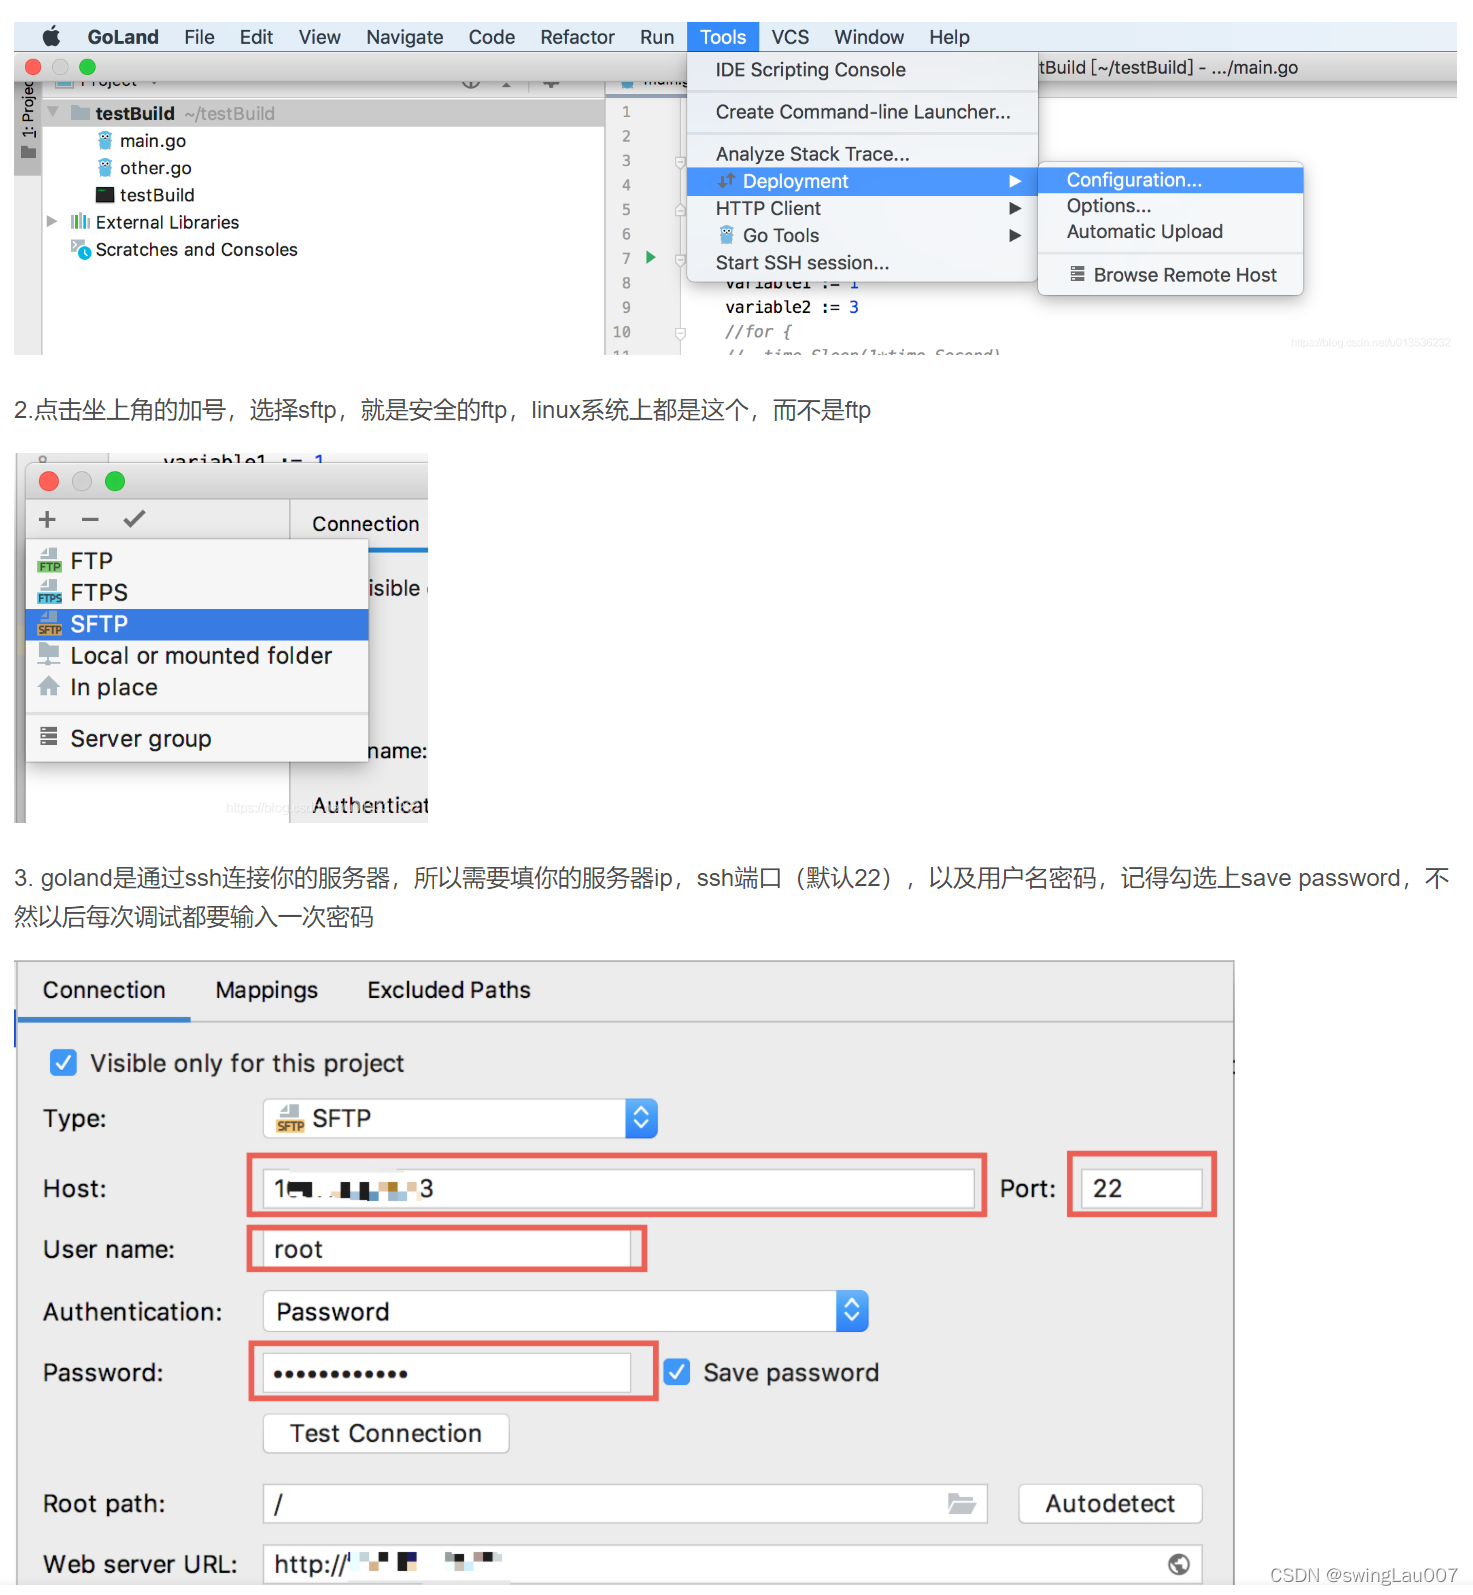This screenshot has height=1595, width=1473.
Task: Click the Scratches and Consoles icon
Action: [x=81, y=249]
